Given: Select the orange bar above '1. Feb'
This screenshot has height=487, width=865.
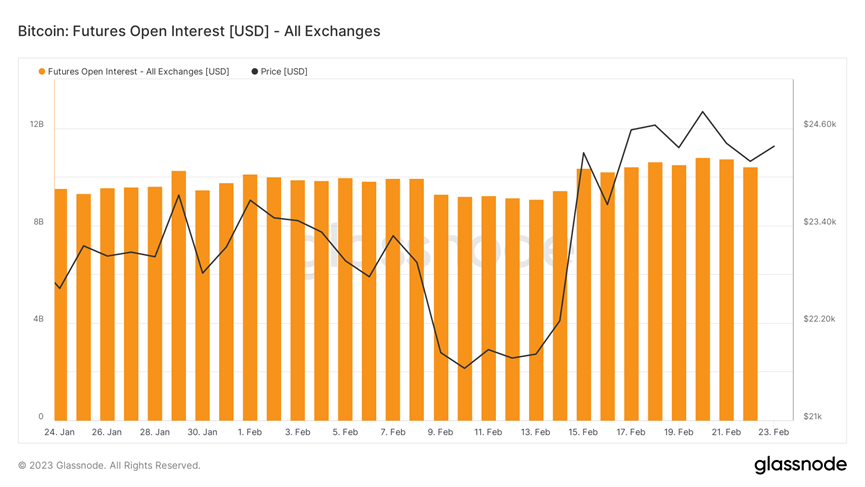Looking at the screenshot, I should tap(250, 298).
